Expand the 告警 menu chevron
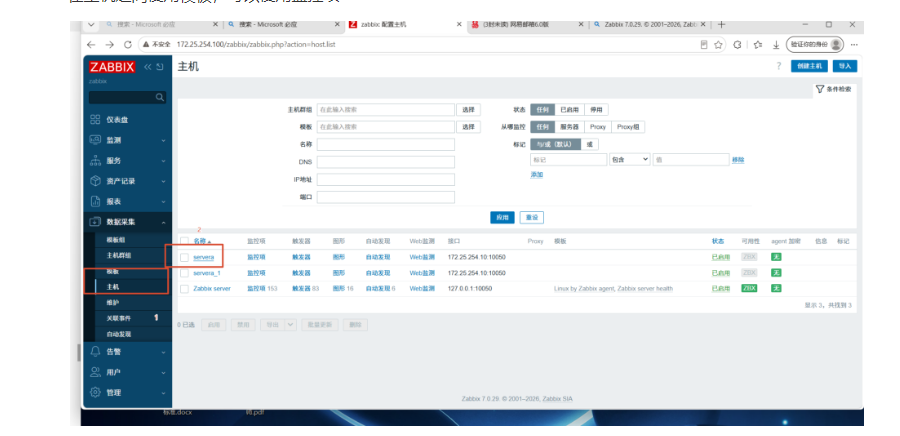 click(x=164, y=351)
